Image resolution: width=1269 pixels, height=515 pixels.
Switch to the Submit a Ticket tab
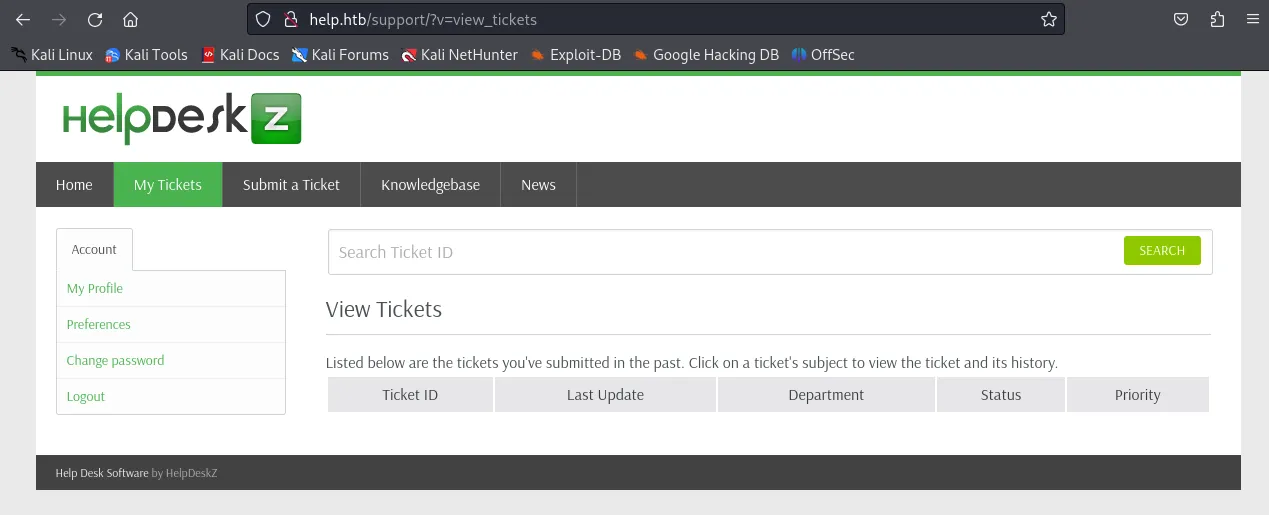(x=291, y=185)
